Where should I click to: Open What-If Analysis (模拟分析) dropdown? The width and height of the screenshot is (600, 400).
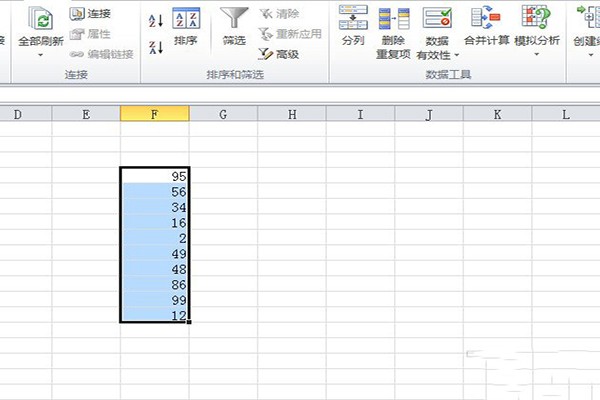[x=537, y=54]
